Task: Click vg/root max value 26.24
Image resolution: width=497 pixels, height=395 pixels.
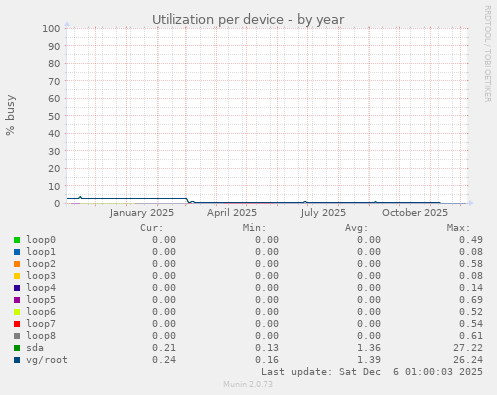Action: pos(468,360)
